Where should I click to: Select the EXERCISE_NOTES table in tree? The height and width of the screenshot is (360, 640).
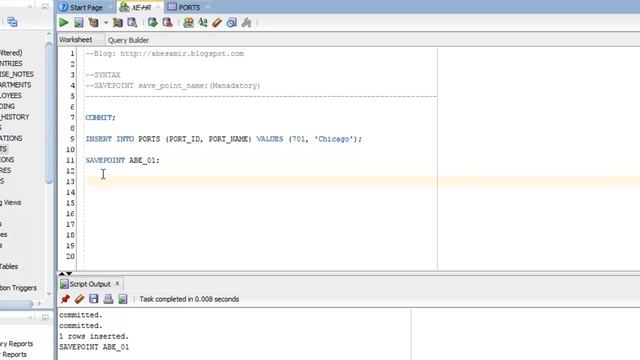17,74
